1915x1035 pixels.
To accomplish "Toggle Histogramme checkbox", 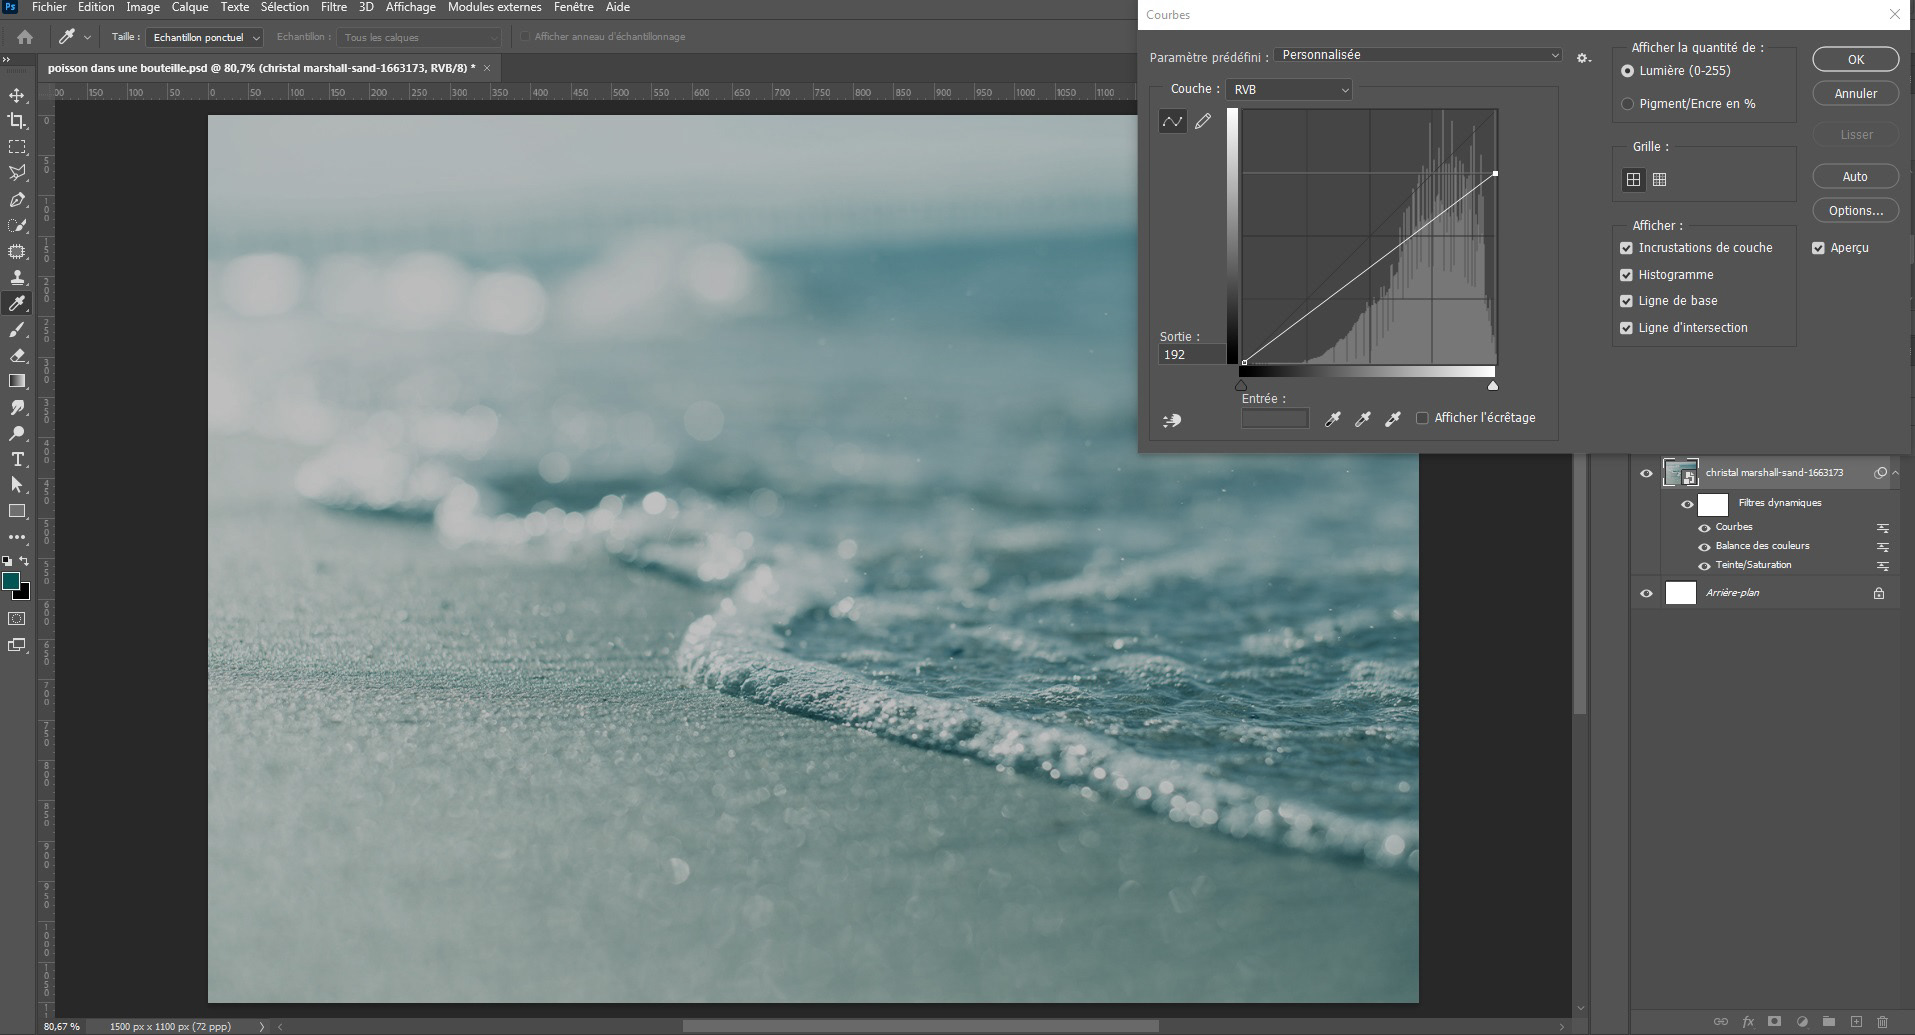I will (x=1626, y=275).
